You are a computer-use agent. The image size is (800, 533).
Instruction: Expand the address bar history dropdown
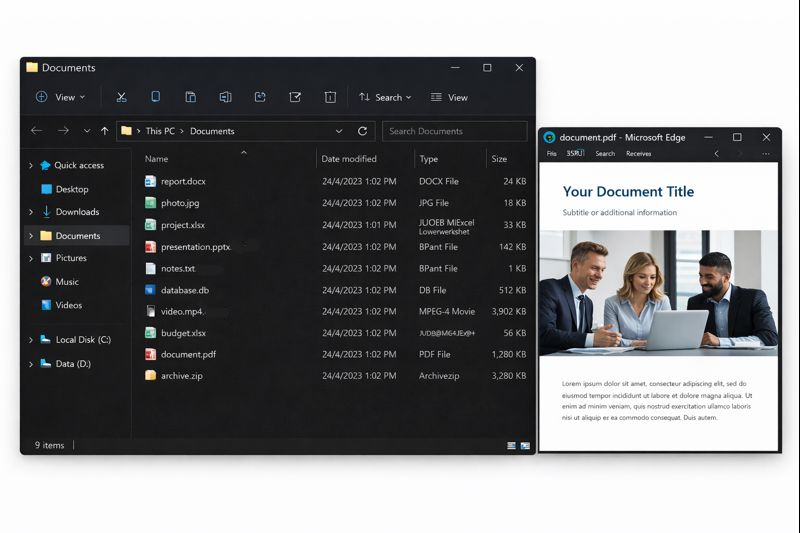click(339, 131)
